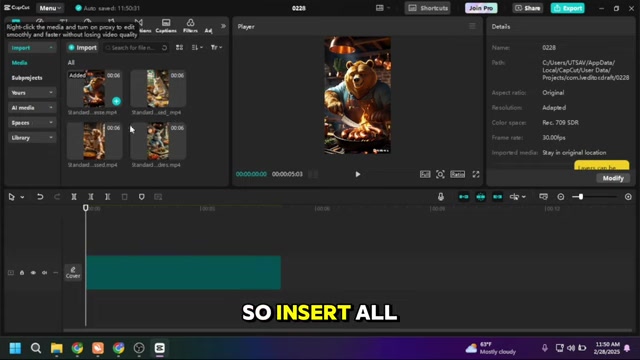Select the teal clip on the timeline track
Image resolution: width=640 pixels, height=360 pixels.
(183, 273)
